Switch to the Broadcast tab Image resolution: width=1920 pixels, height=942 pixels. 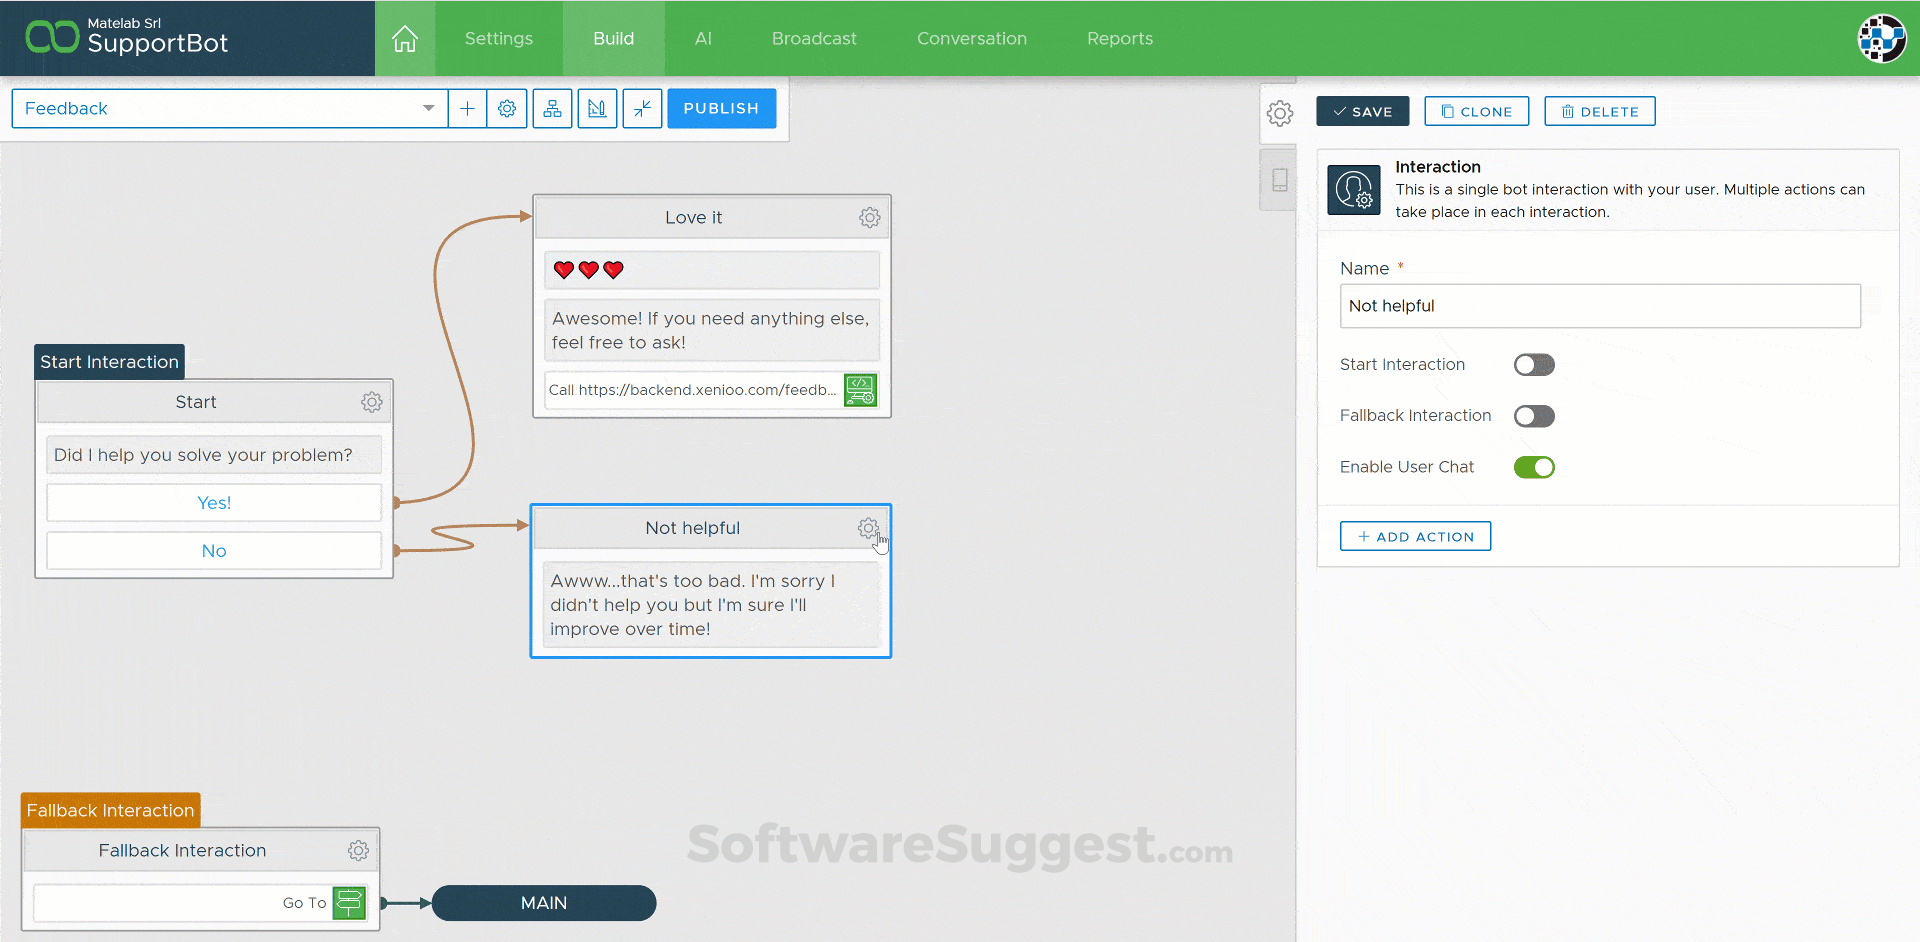click(x=814, y=38)
